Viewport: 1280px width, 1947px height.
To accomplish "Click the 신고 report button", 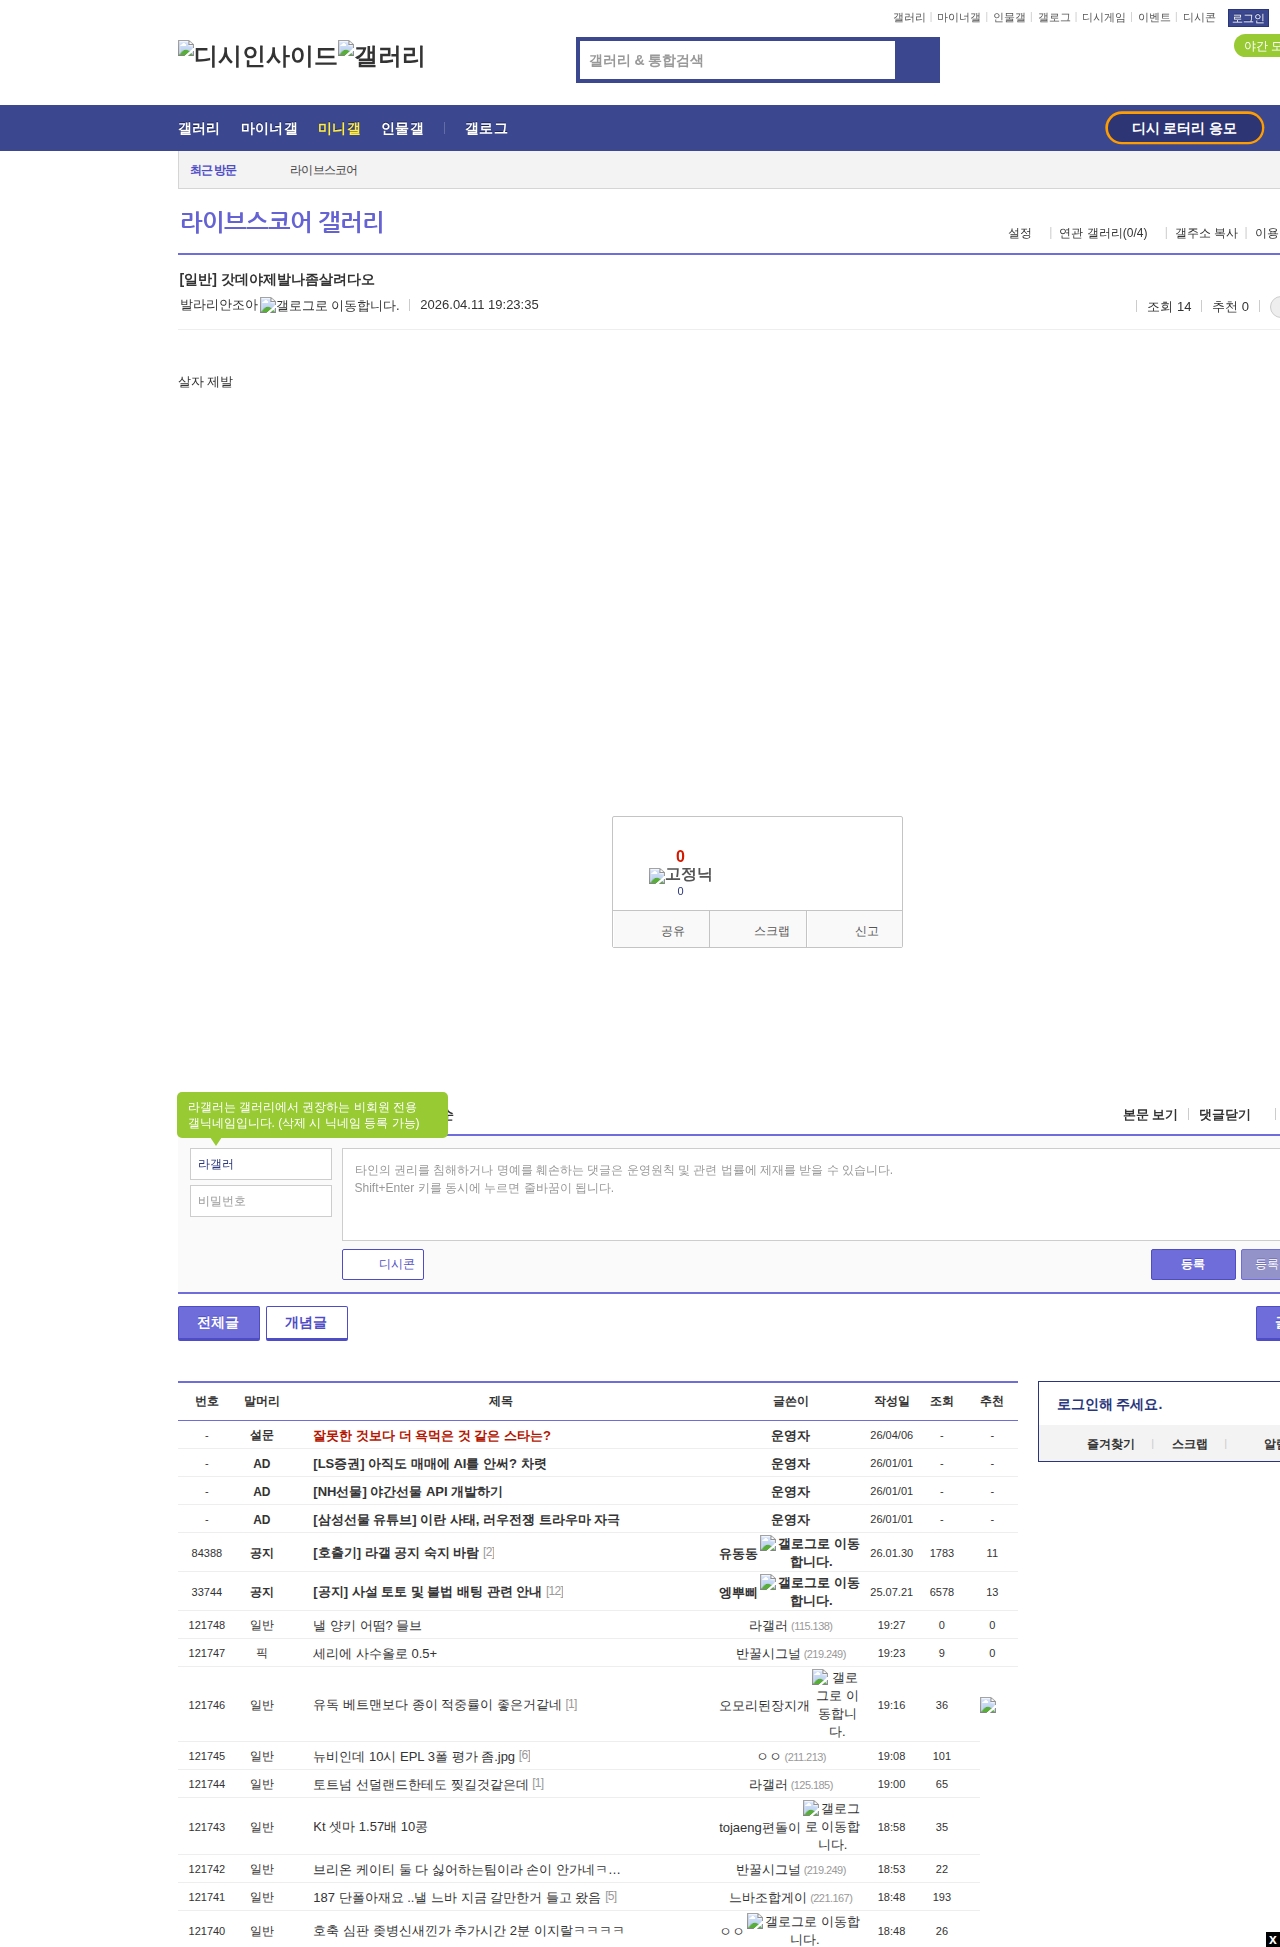I will tap(866, 931).
